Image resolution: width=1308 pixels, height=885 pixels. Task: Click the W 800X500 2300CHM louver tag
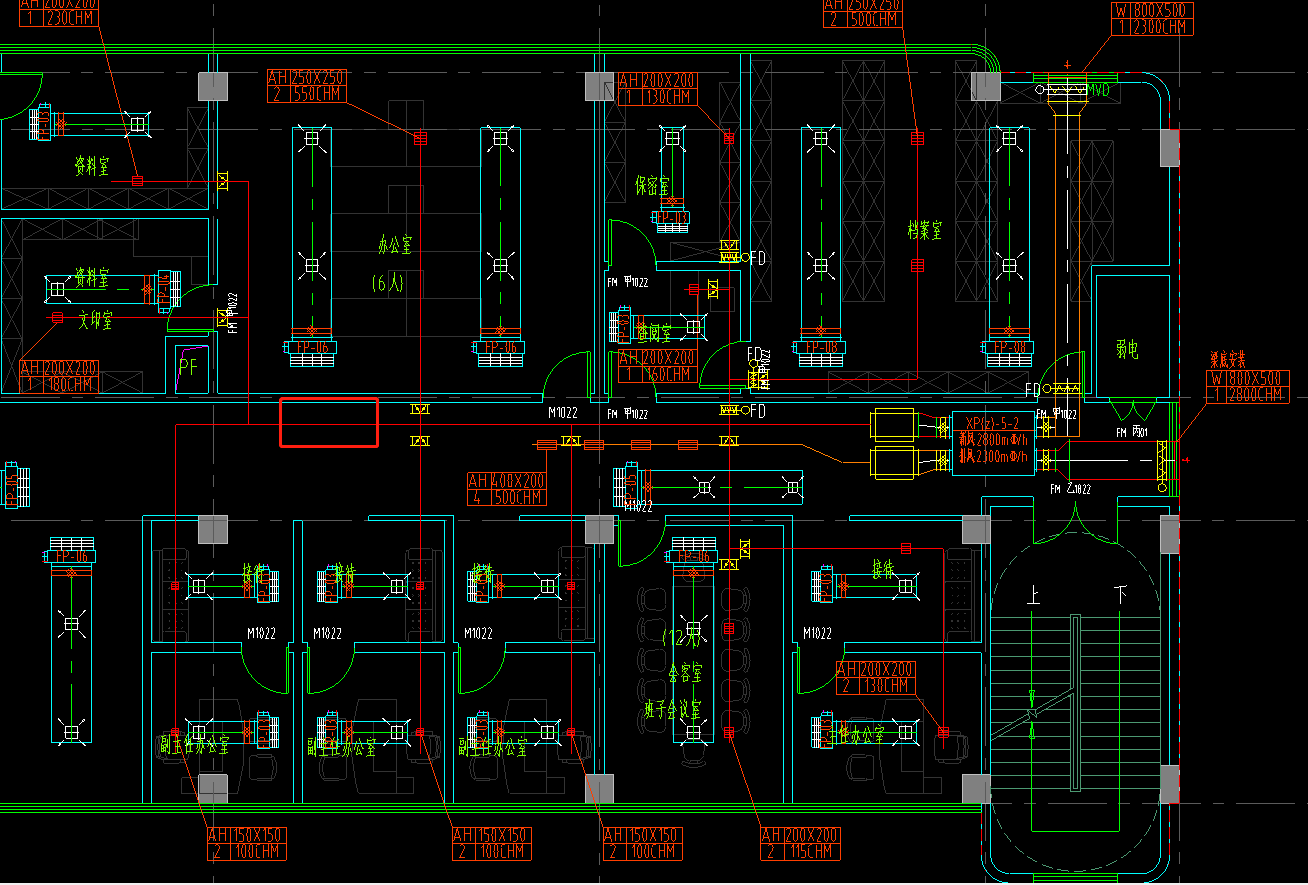(x=1151, y=19)
